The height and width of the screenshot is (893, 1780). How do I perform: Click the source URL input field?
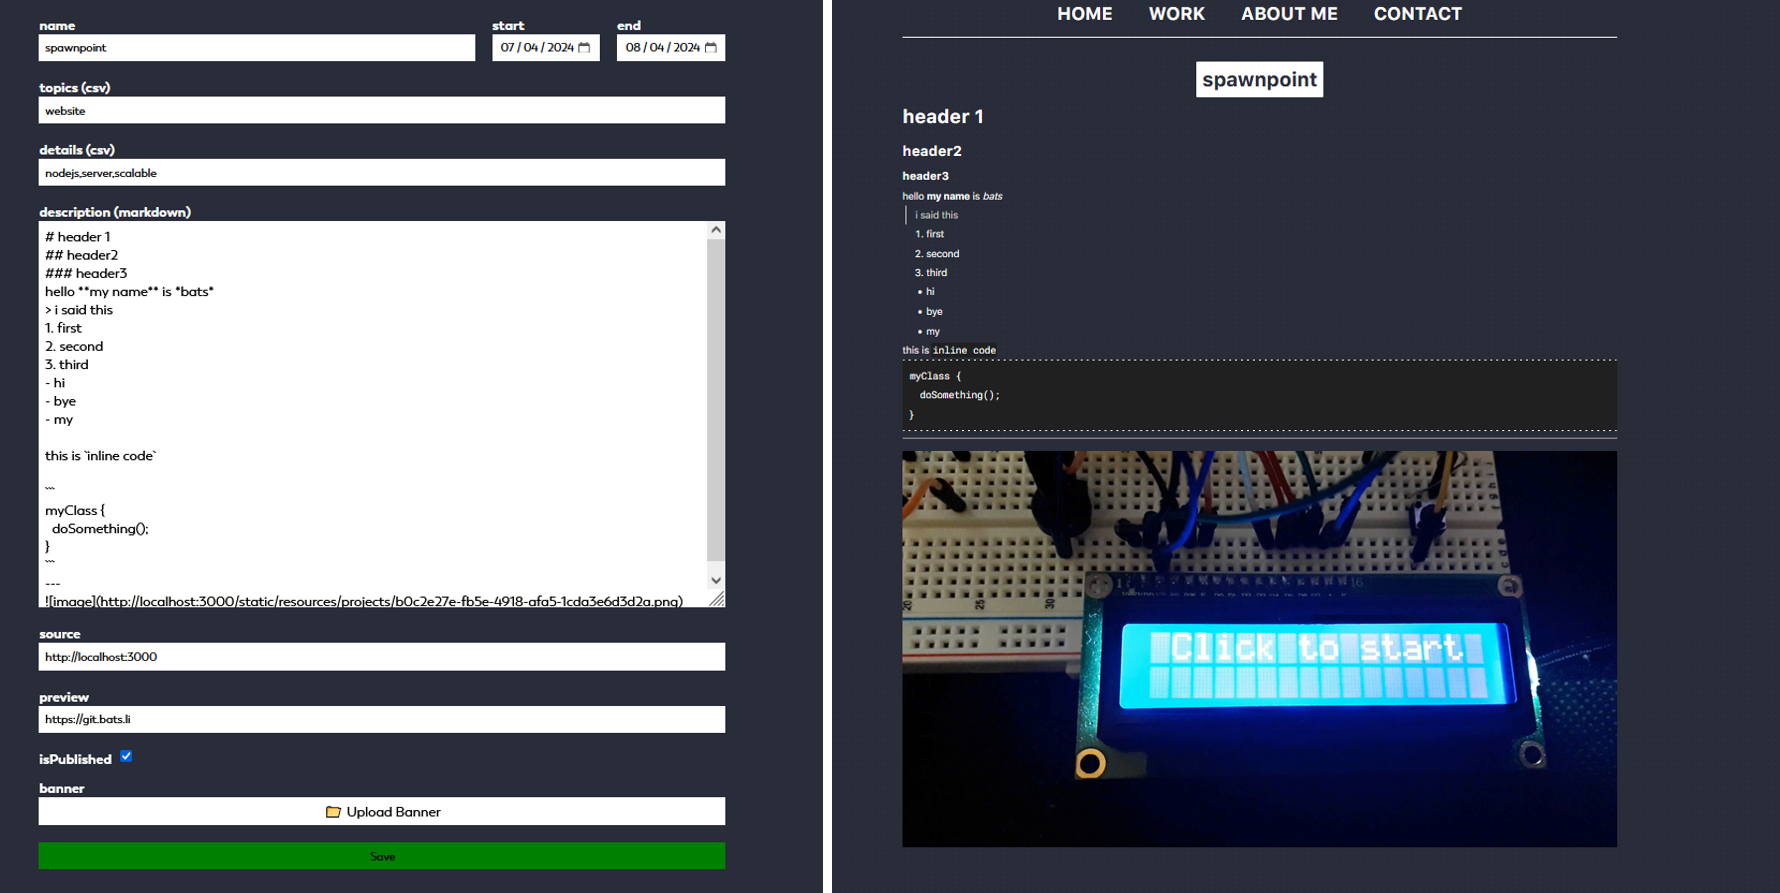pyautogui.click(x=381, y=657)
